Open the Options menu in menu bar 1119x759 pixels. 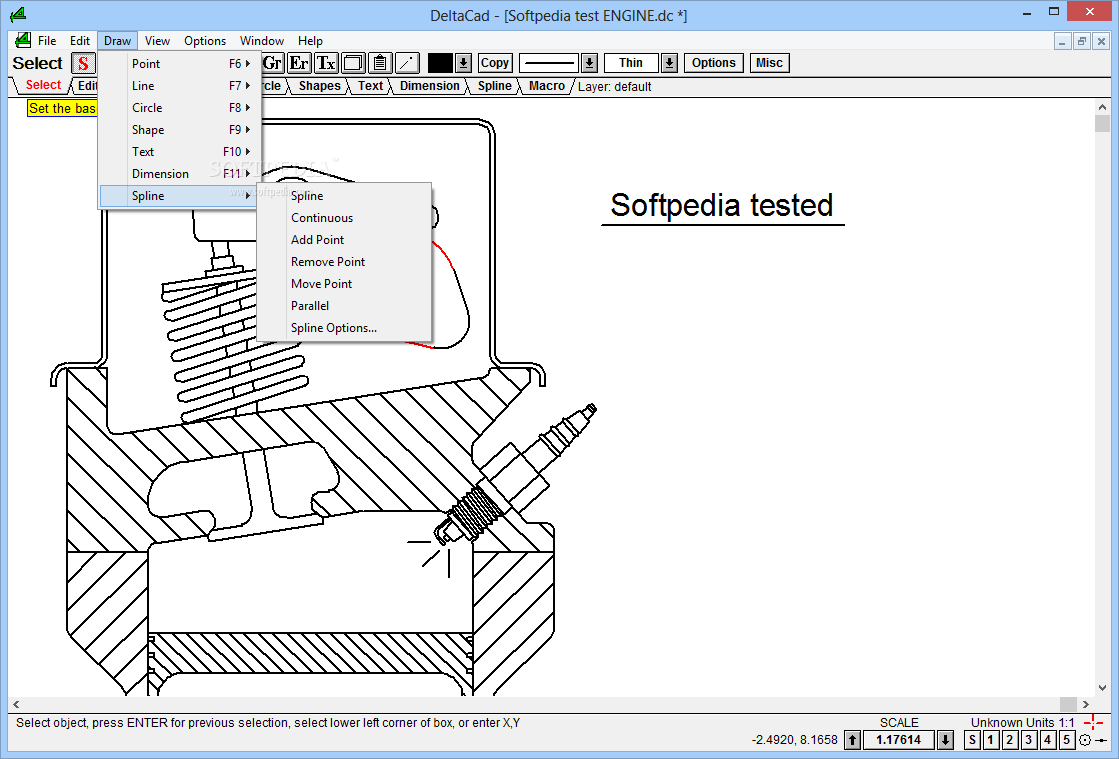click(205, 41)
